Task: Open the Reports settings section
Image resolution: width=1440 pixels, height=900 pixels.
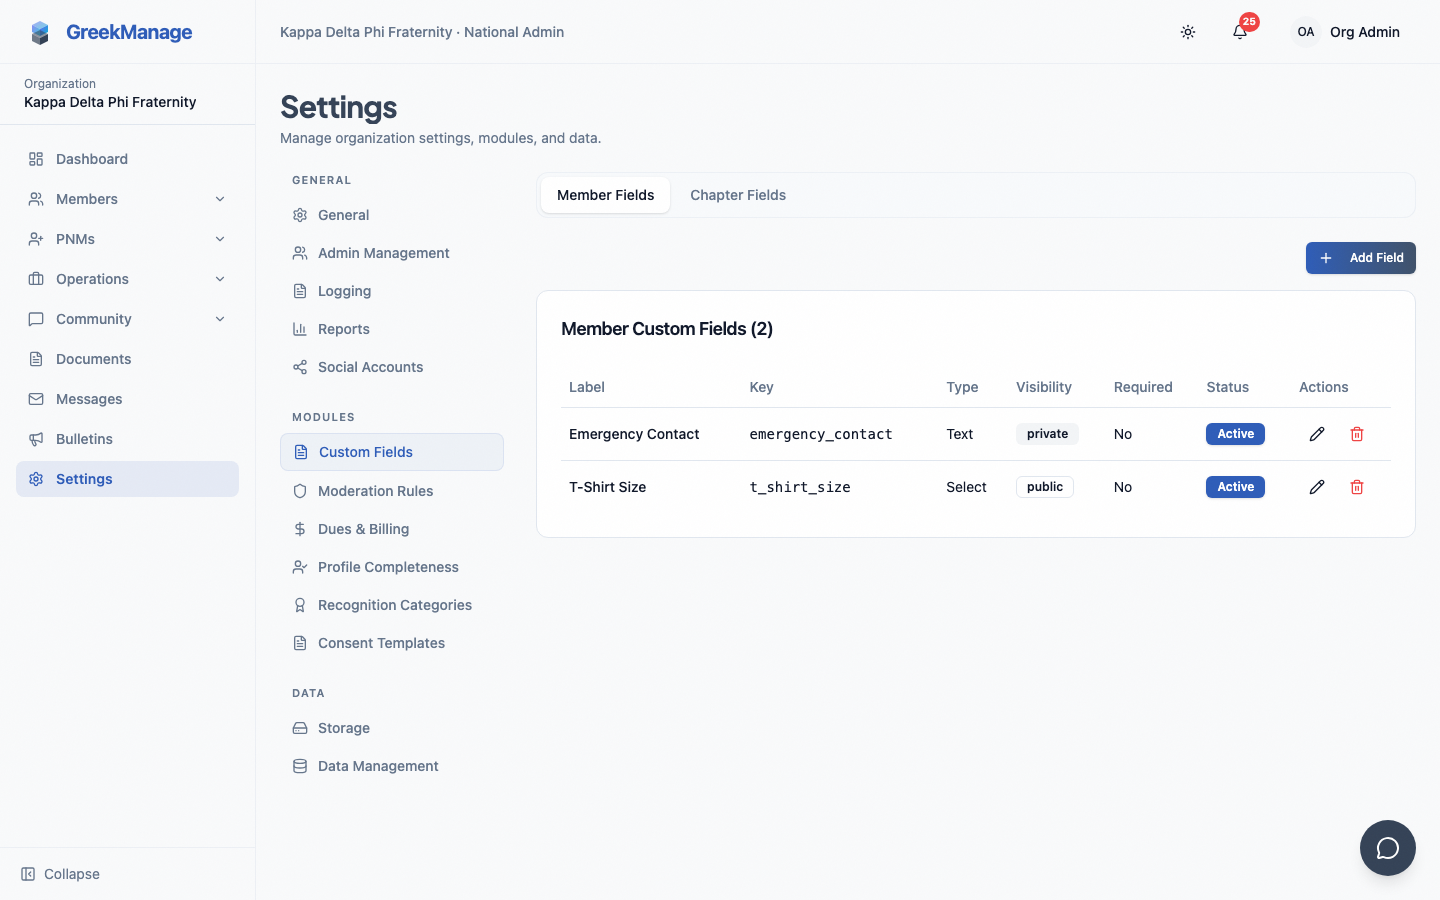Action: [x=392, y=329]
